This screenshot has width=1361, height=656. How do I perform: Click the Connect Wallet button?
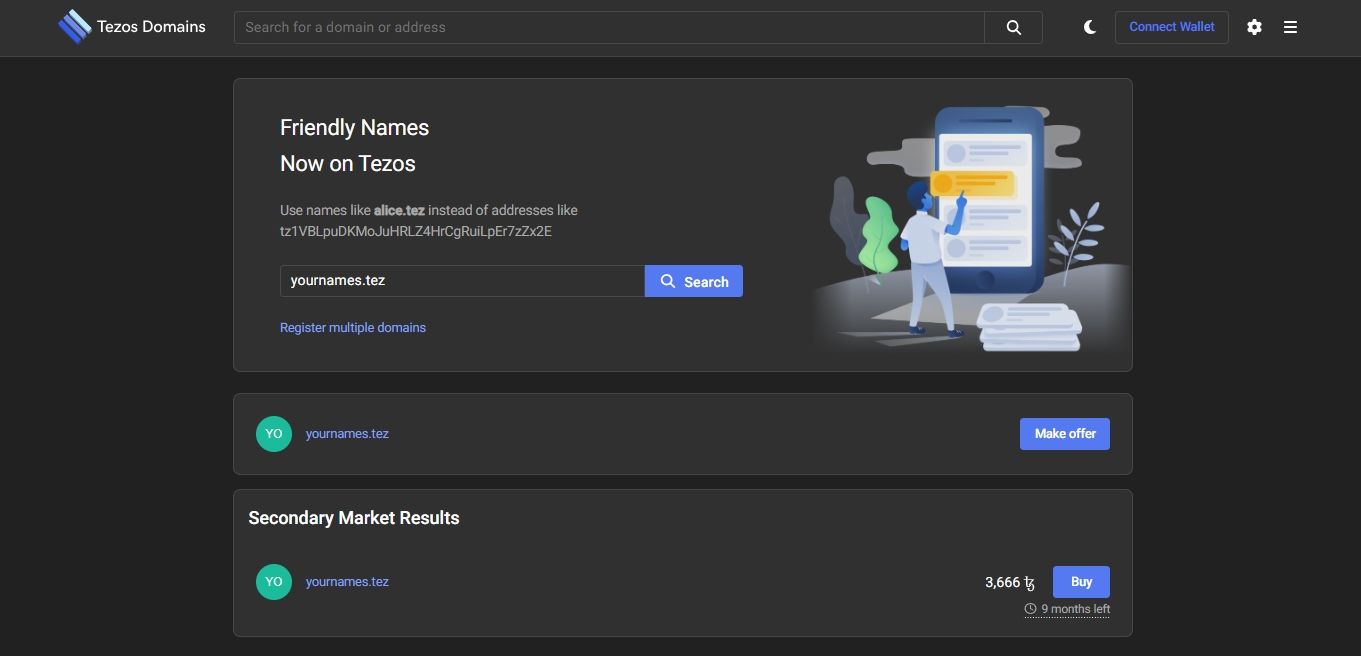pyautogui.click(x=1172, y=27)
